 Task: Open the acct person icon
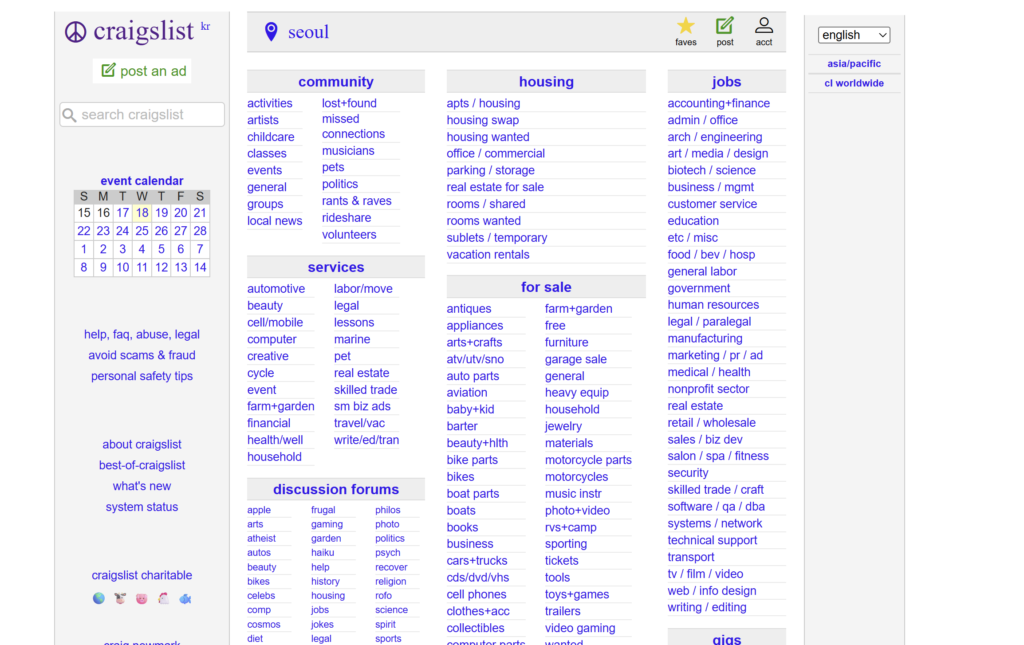[763, 26]
